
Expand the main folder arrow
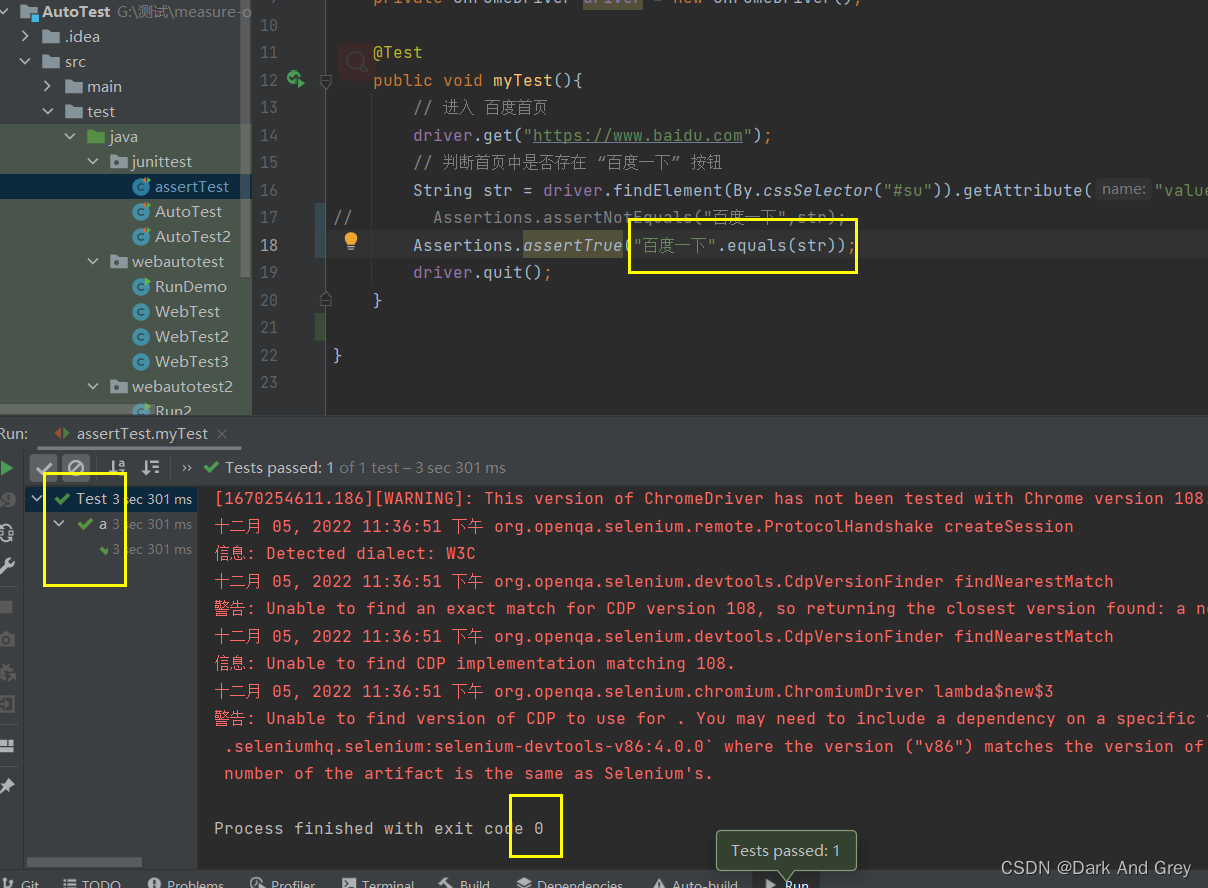click(48, 87)
